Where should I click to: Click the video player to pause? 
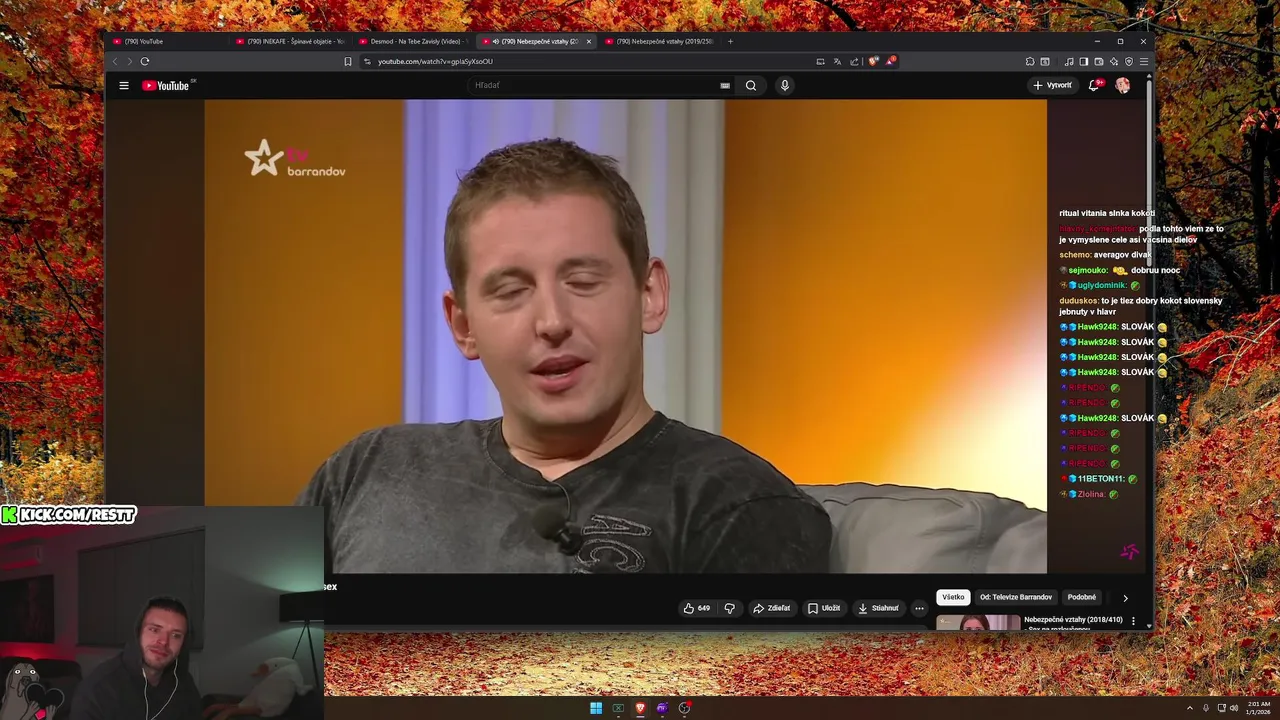click(x=626, y=336)
